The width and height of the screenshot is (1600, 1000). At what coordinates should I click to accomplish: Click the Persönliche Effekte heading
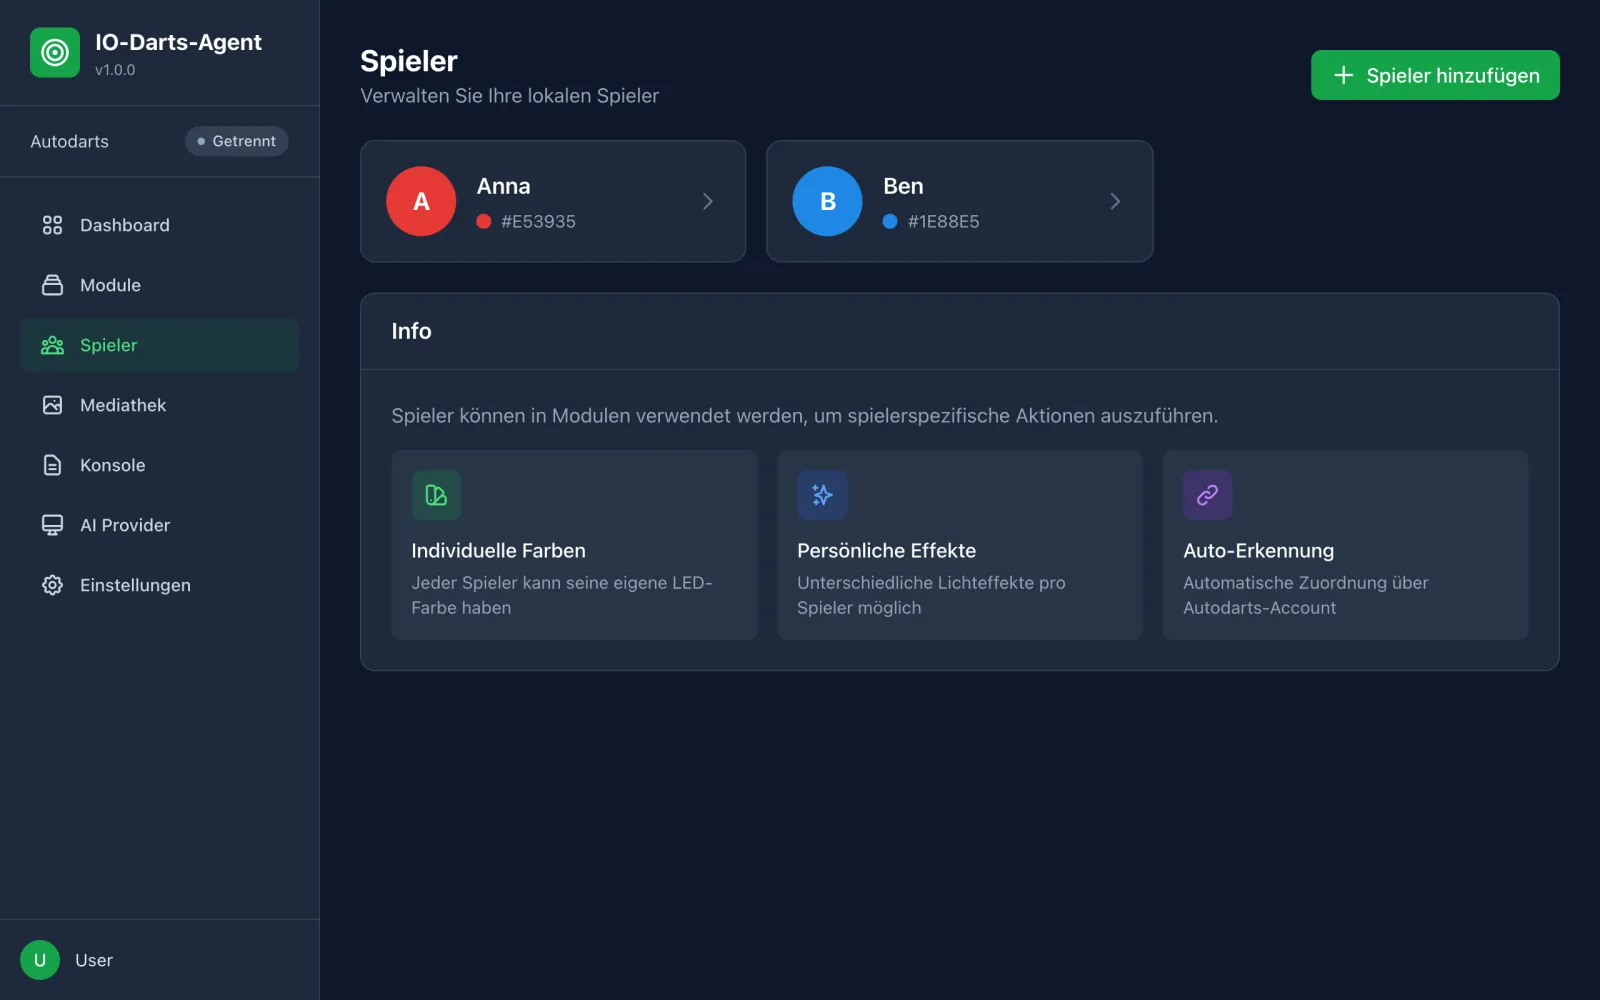(886, 550)
